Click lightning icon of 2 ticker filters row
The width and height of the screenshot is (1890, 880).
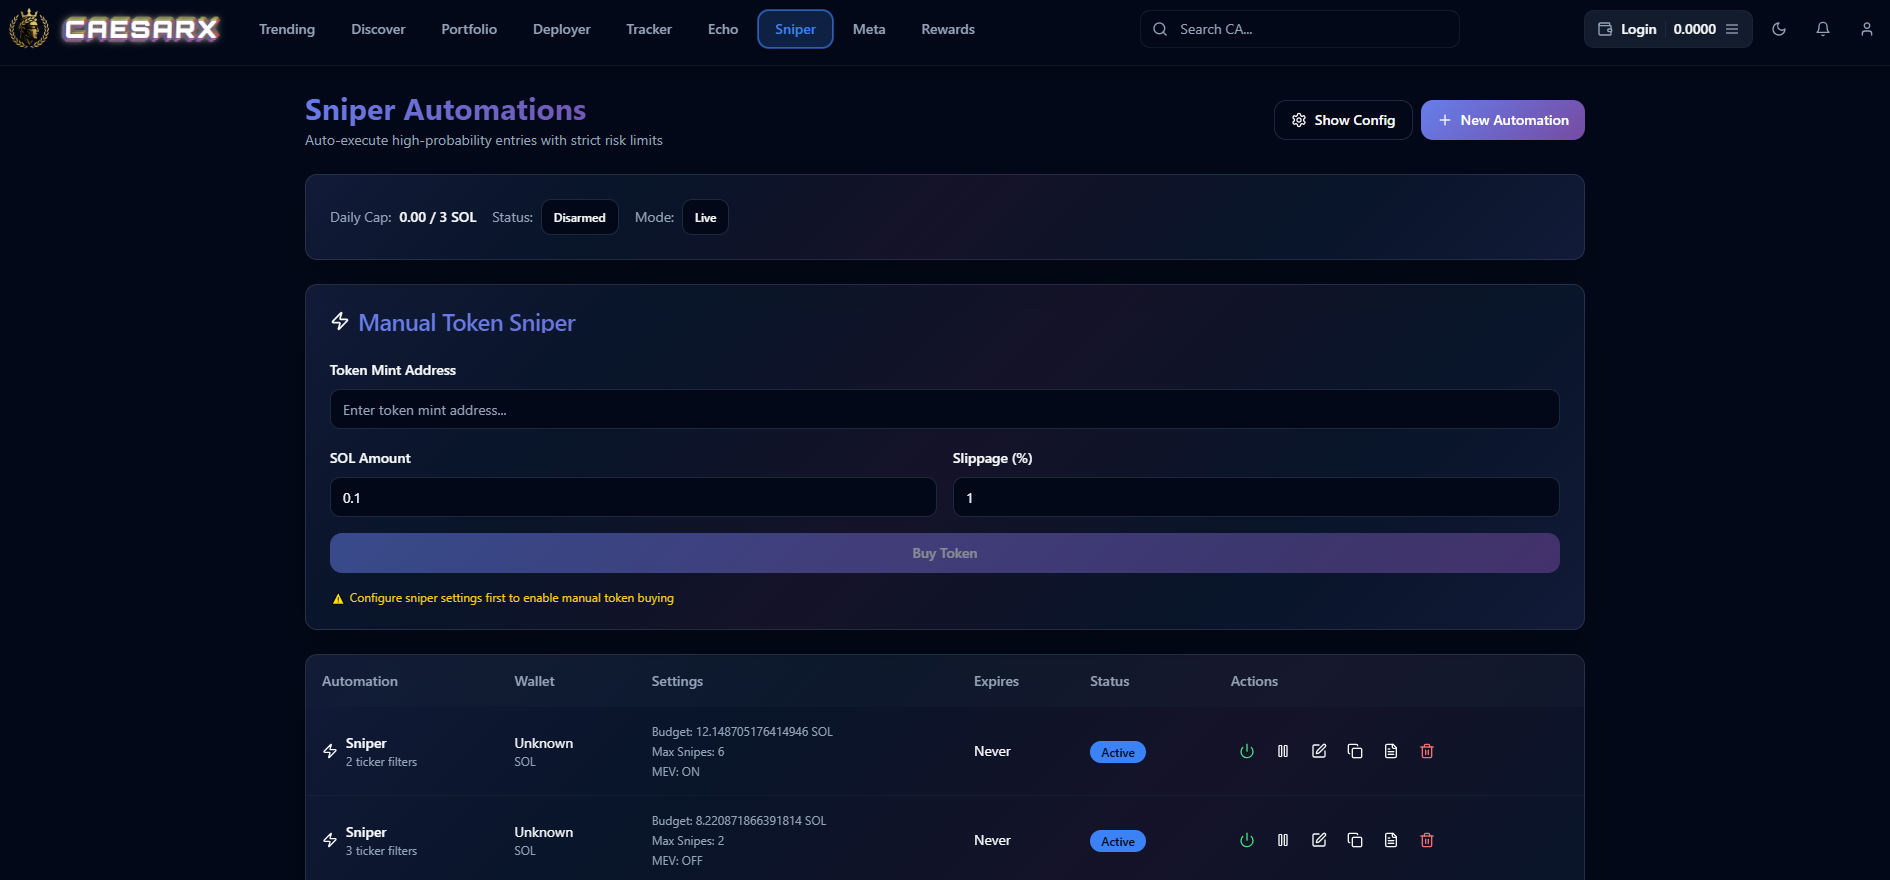(x=330, y=751)
